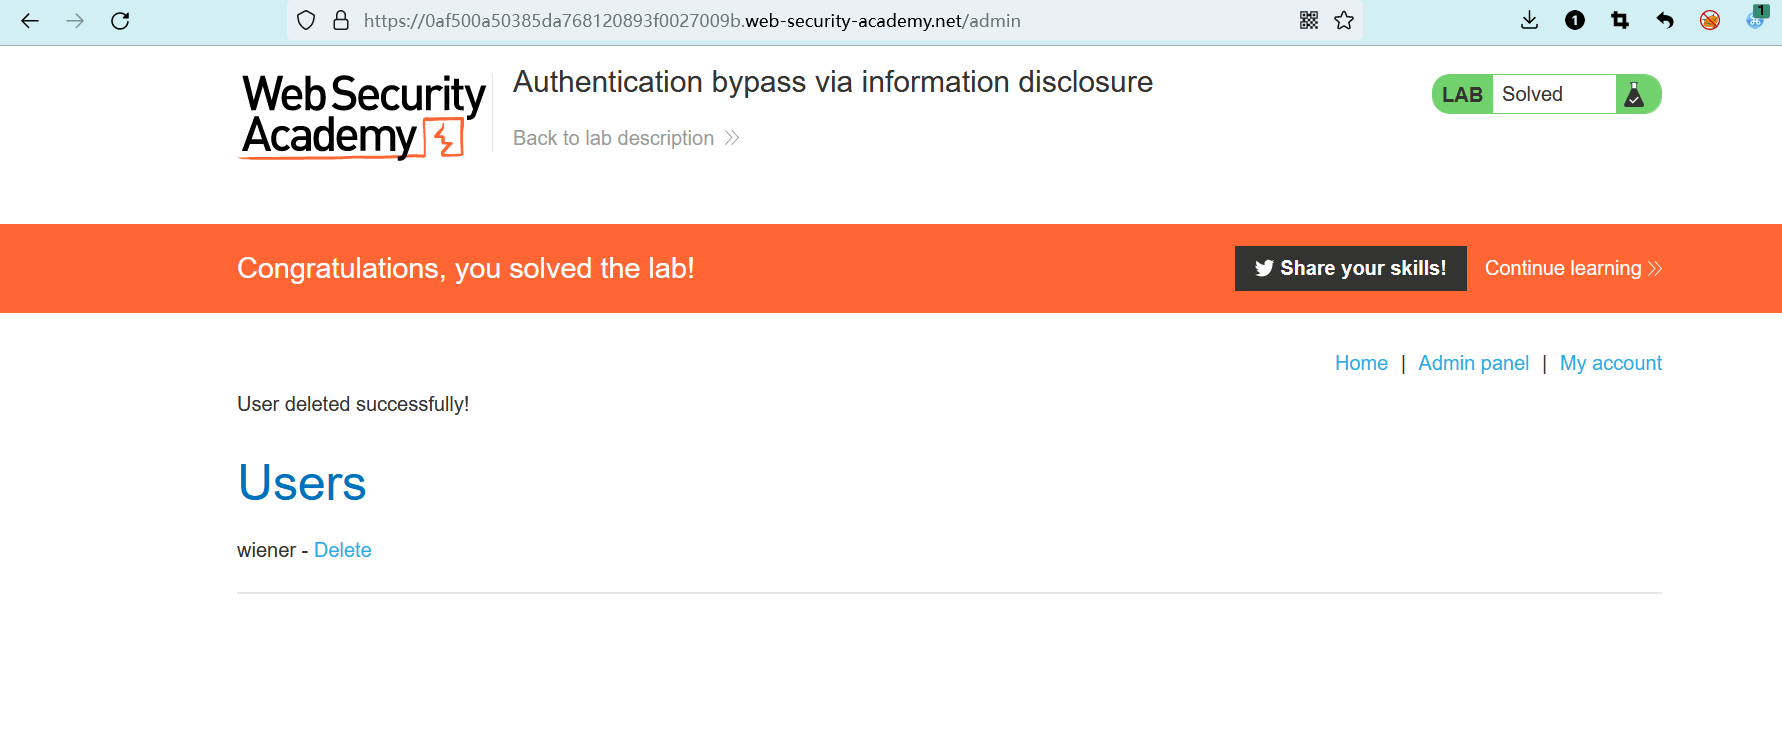Go to the Home navigation link

tap(1361, 363)
